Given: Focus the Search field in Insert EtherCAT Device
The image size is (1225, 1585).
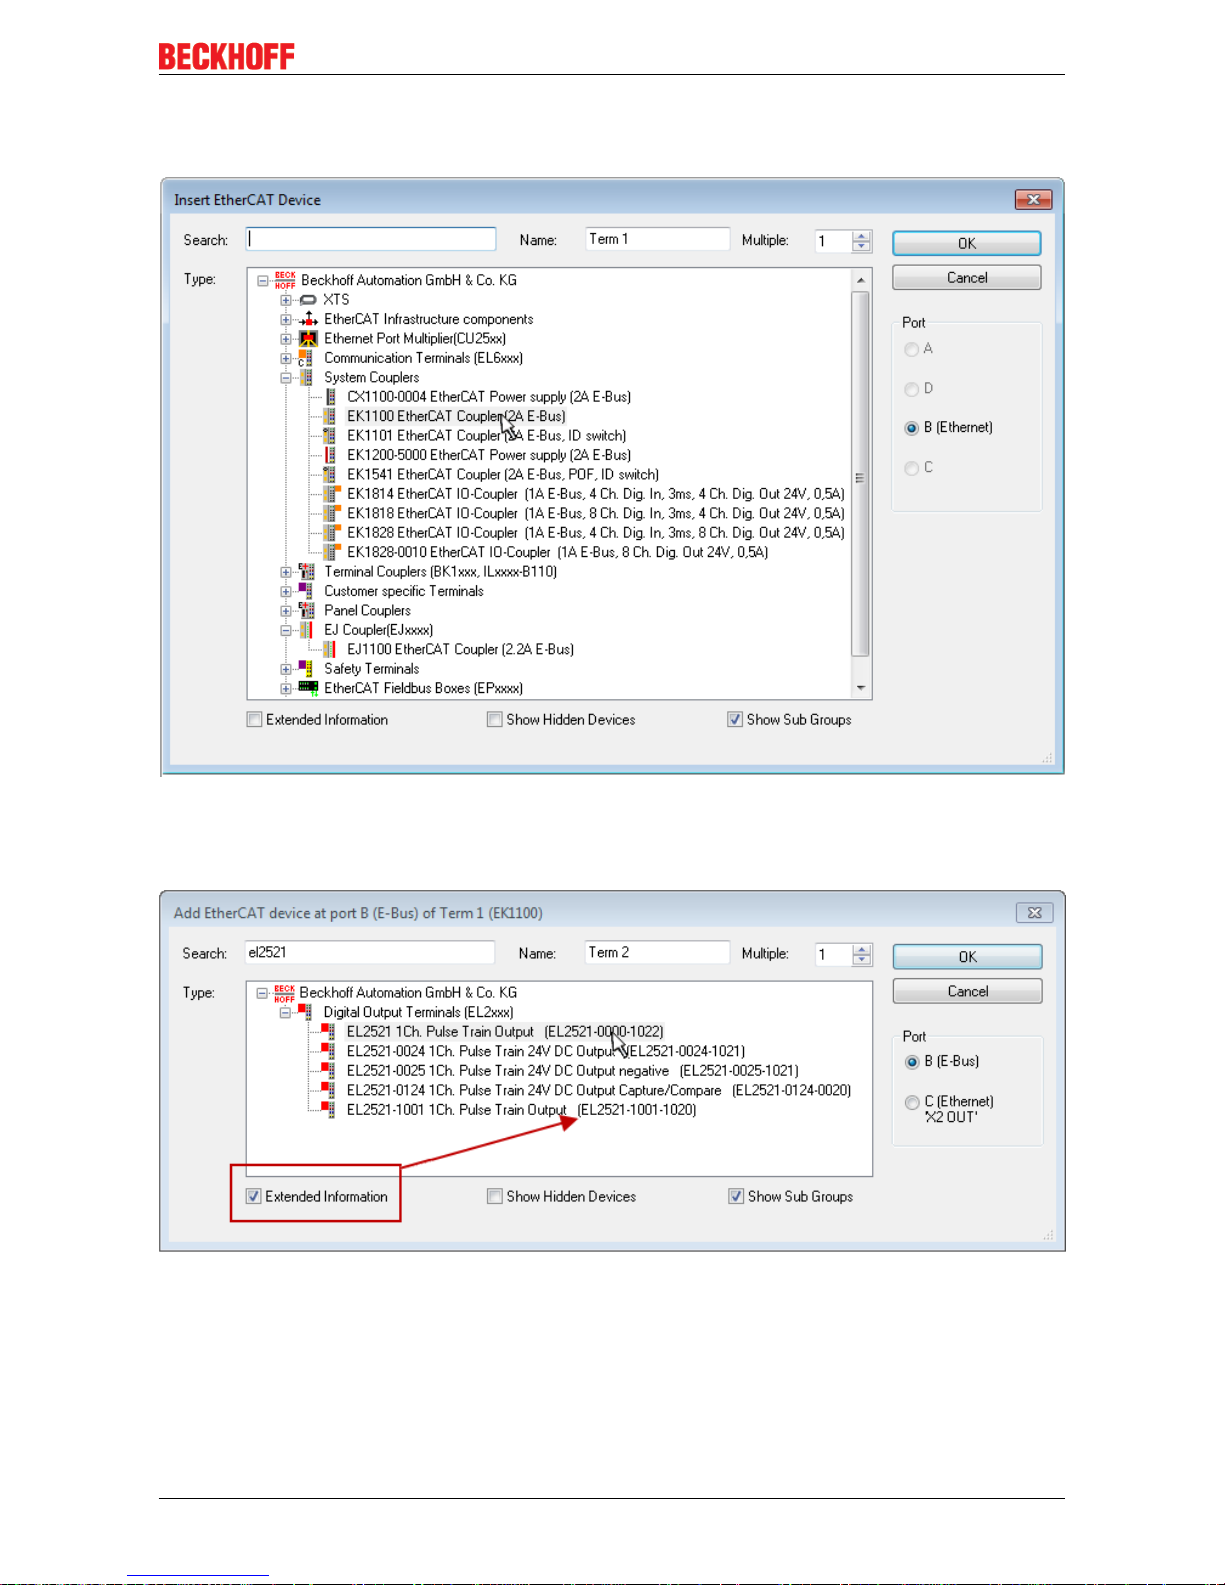Looking at the screenshot, I should coord(371,239).
